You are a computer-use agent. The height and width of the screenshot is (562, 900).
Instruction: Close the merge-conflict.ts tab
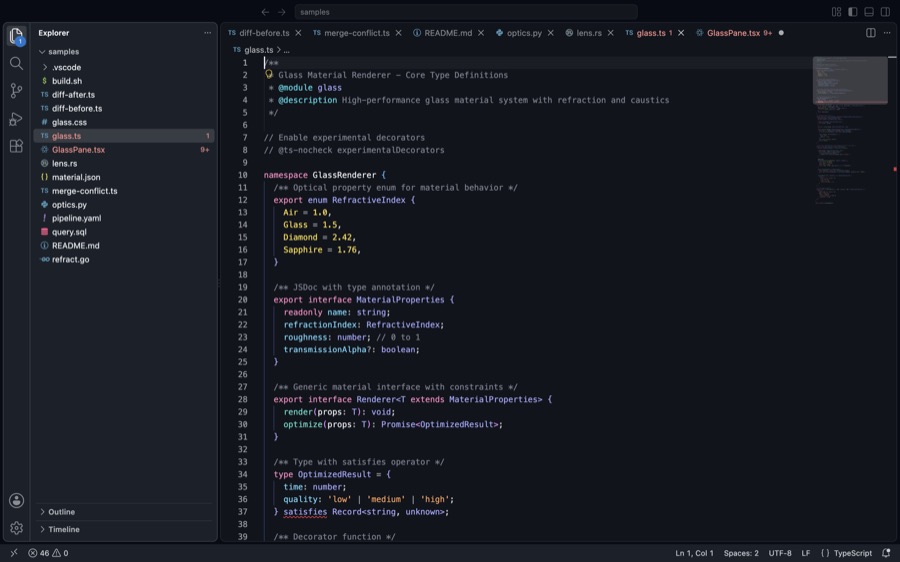(x=398, y=33)
